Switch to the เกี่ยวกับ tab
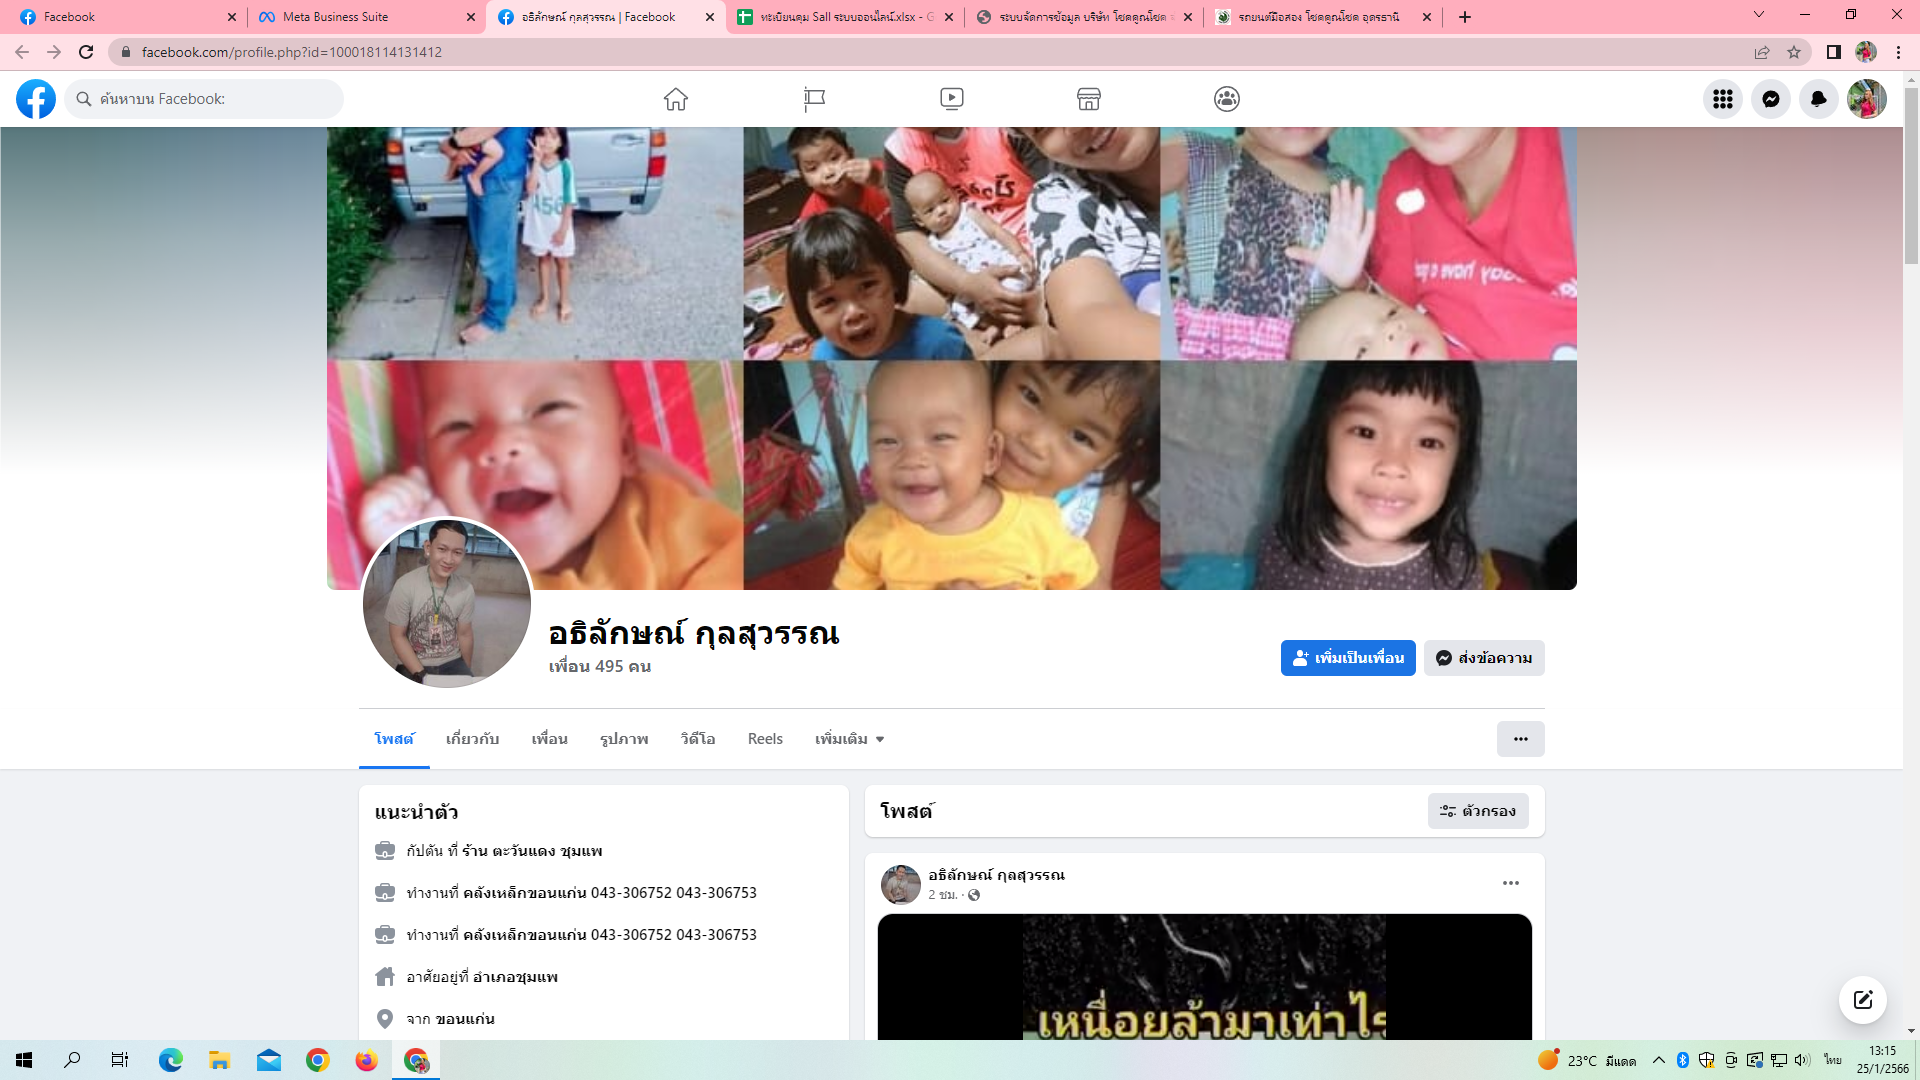The image size is (1920, 1080). point(472,739)
